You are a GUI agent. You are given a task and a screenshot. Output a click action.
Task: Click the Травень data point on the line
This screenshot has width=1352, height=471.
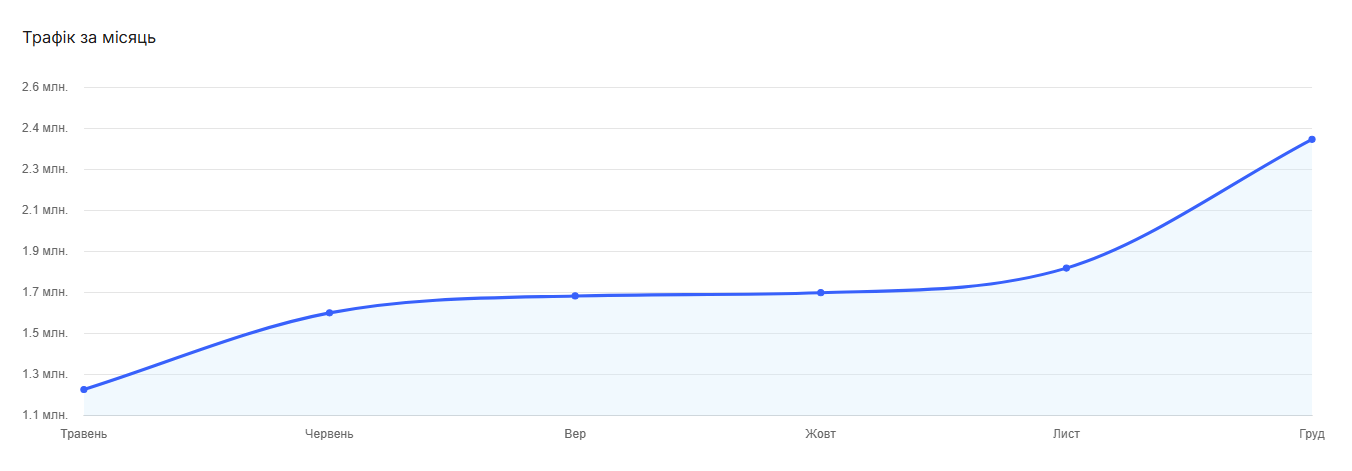[x=84, y=389]
